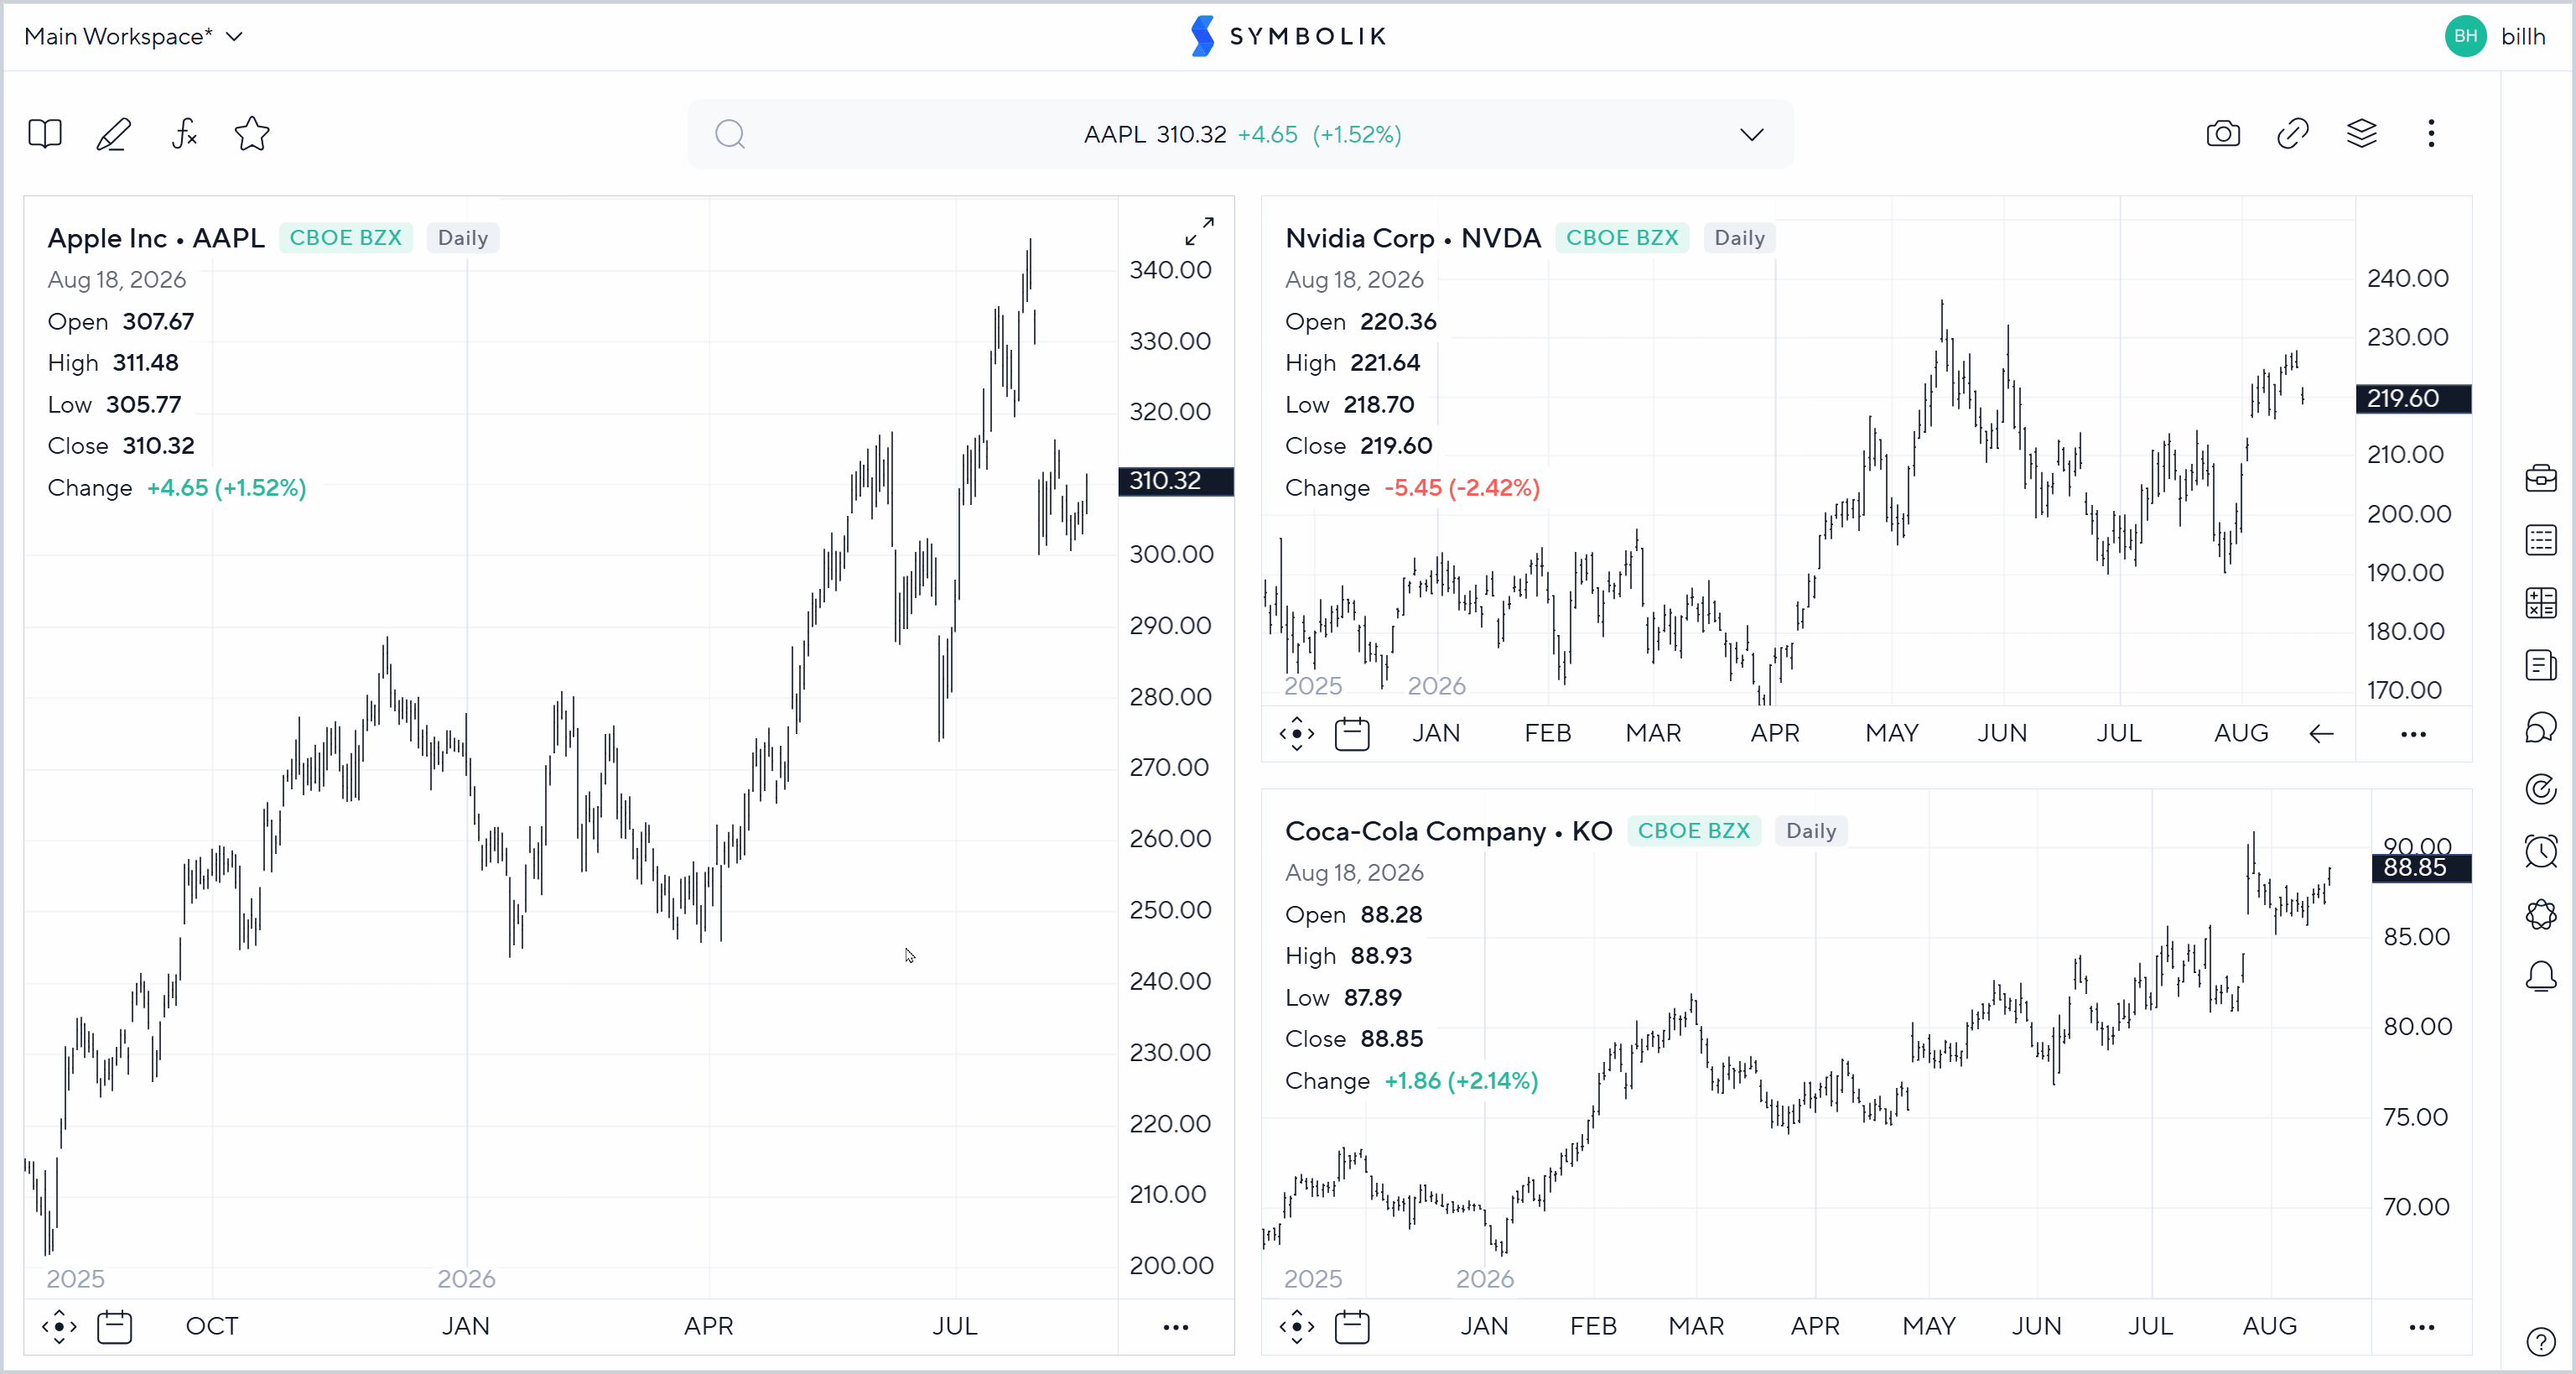Viewport: 2576px width, 1374px height.
Task: Click the Daily interval badge on AAPL chart
Action: pyautogui.click(x=463, y=238)
